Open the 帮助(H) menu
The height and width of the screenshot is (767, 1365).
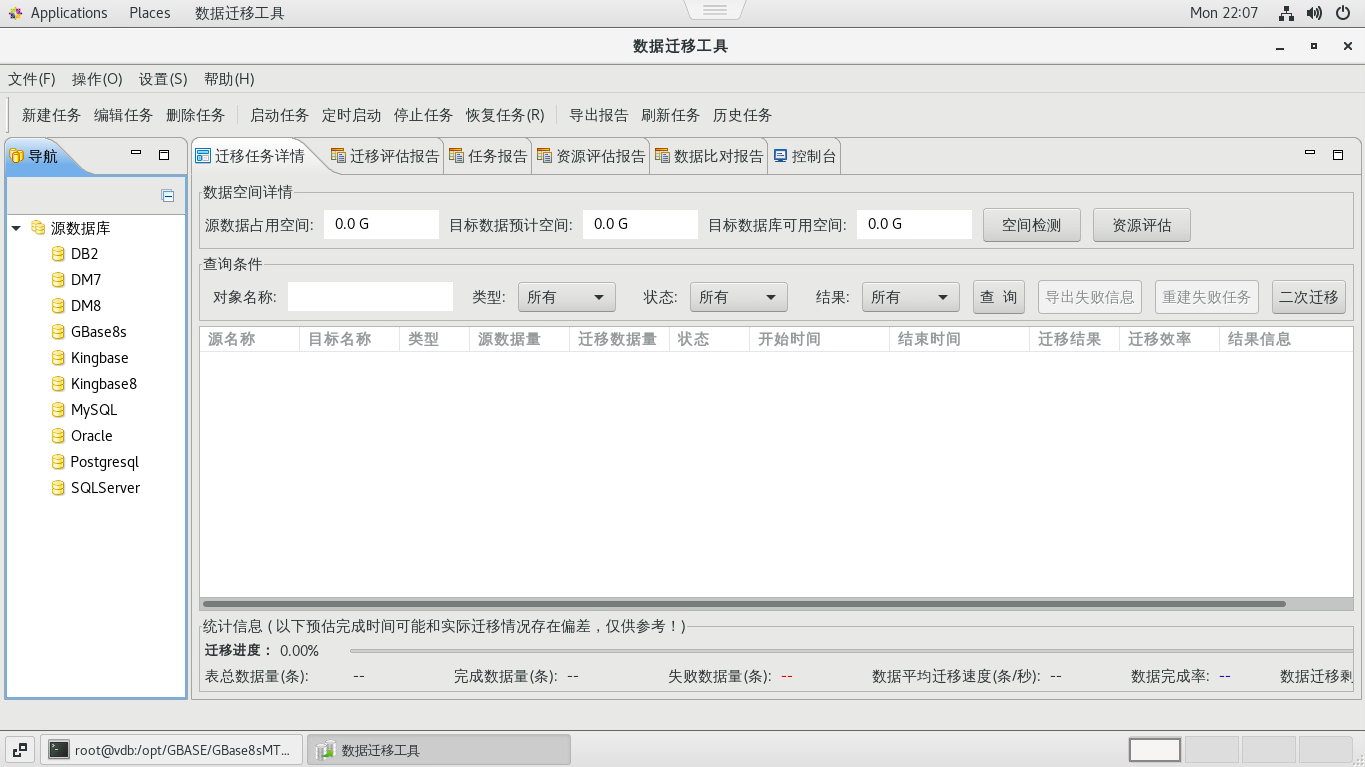[x=229, y=79]
